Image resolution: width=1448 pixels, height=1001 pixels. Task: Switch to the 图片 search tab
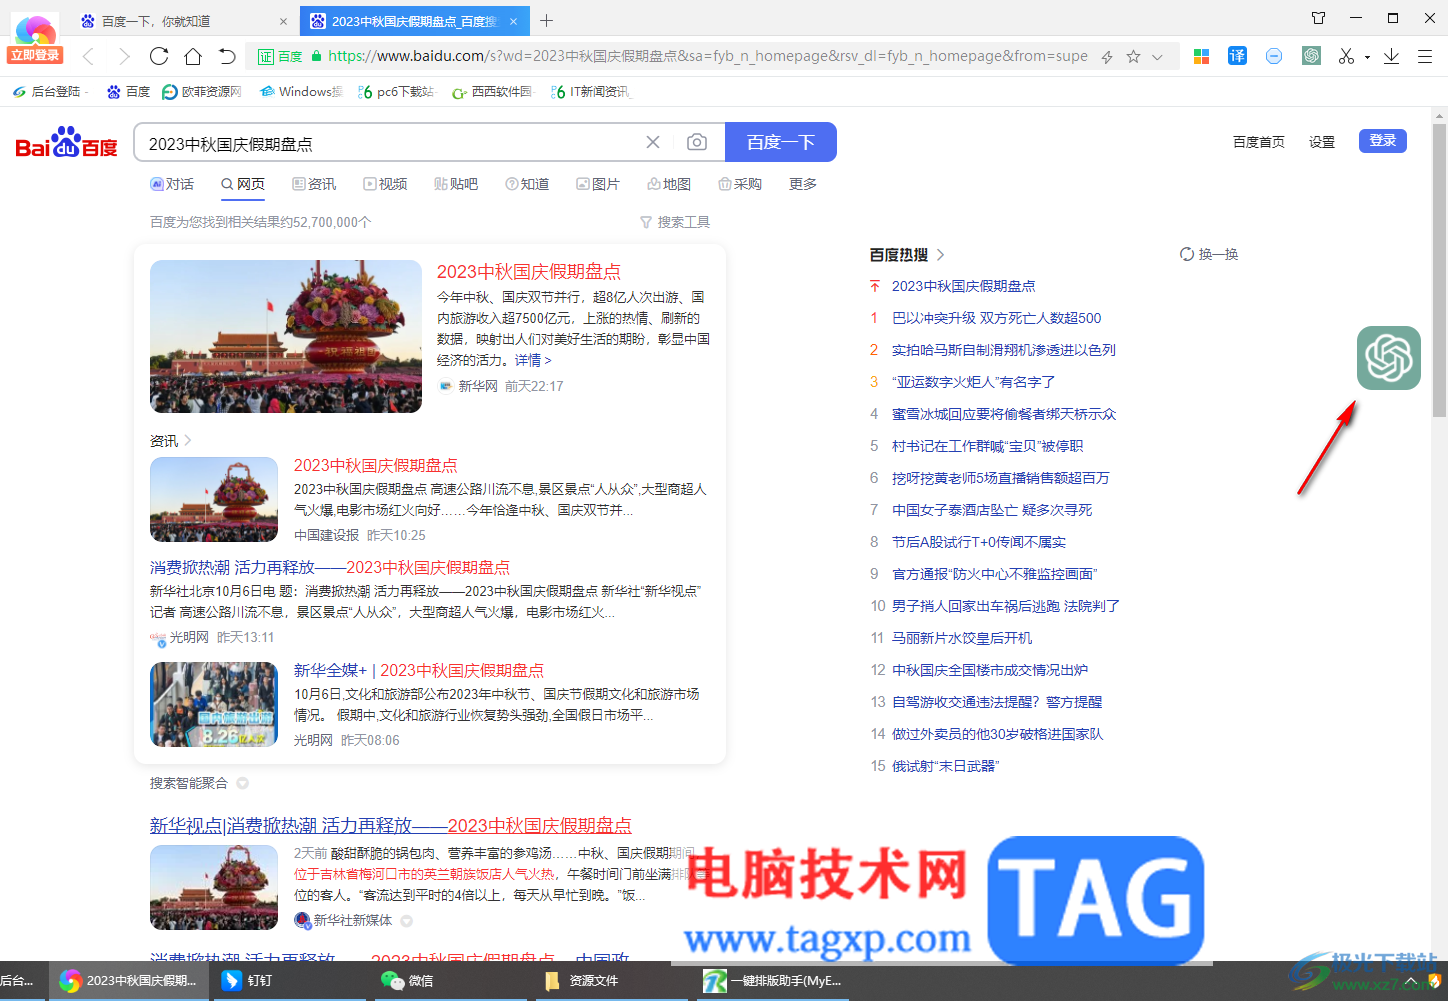coord(598,184)
